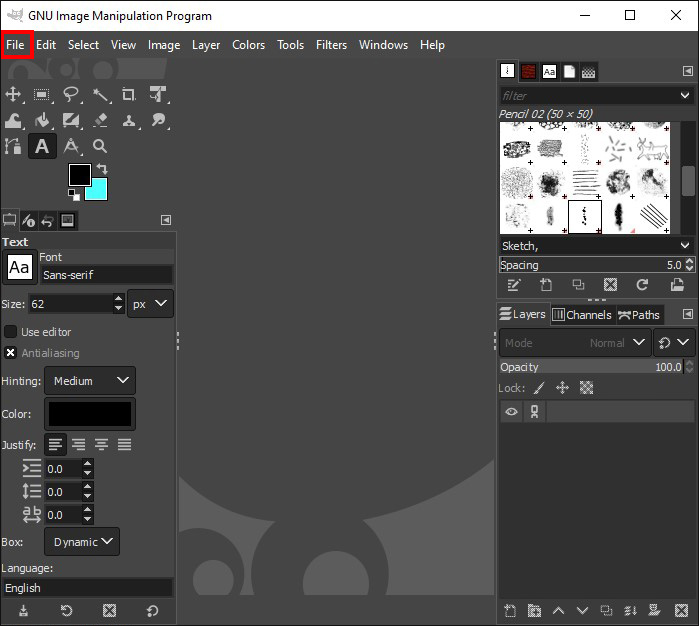This screenshot has width=699, height=626.
Task: Select the Move tool in the toolbox
Action: coord(13,95)
